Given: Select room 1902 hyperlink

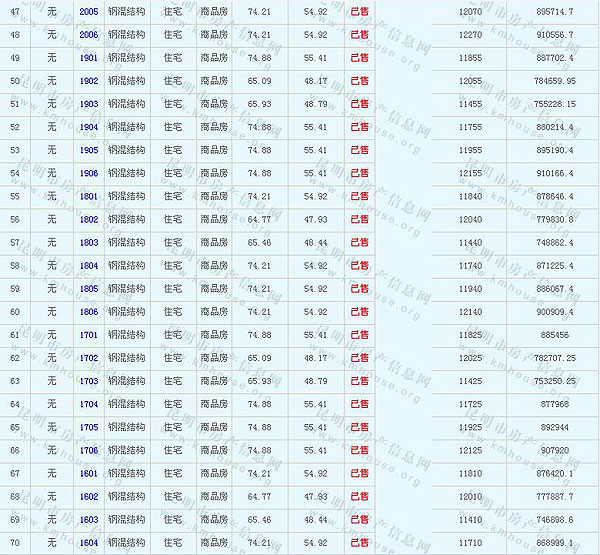Looking at the screenshot, I should click(x=89, y=81).
